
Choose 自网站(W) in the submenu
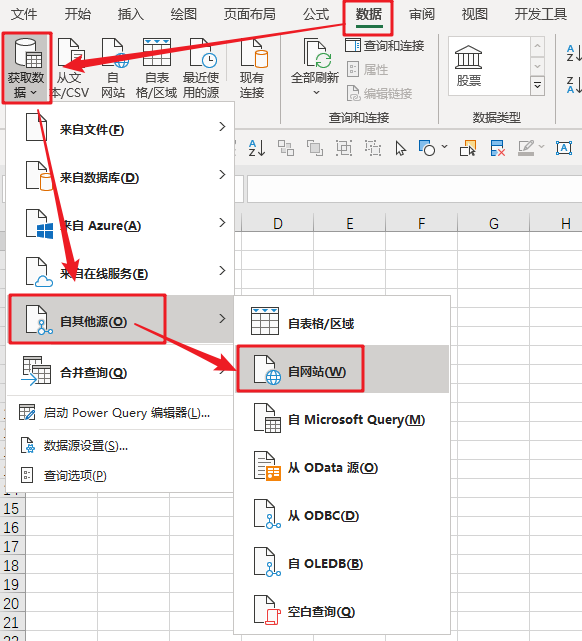pos(342,369)
